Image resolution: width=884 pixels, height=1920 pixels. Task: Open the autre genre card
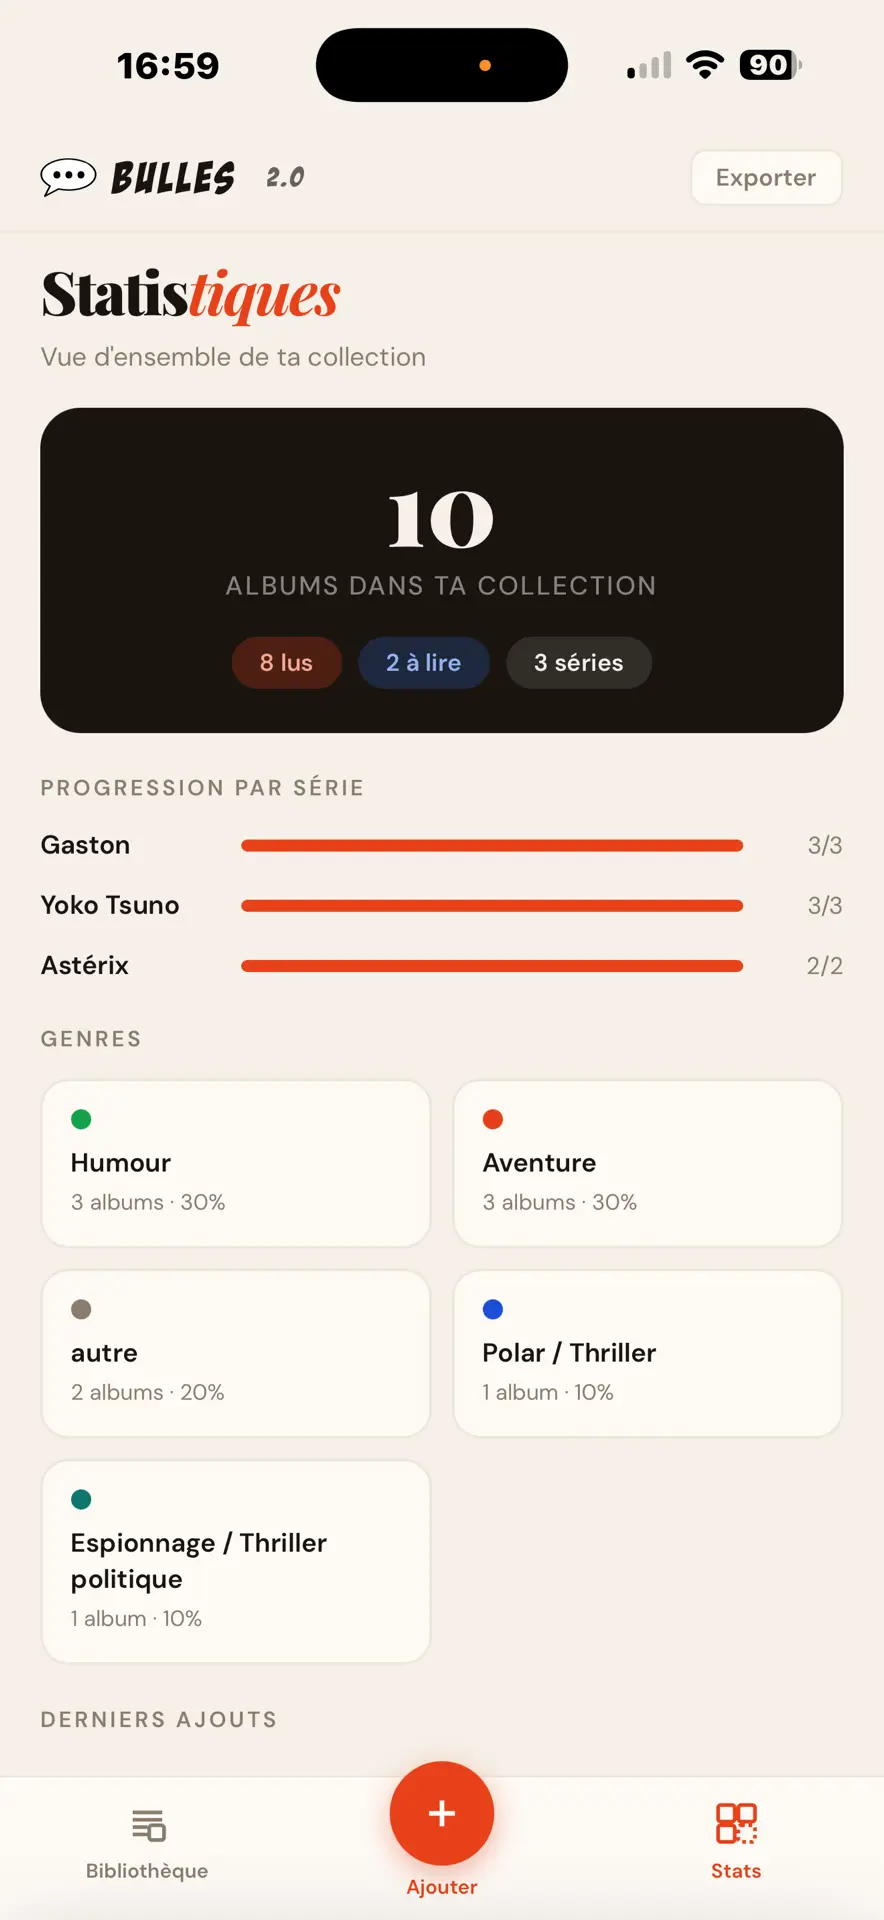point(236,1353)
